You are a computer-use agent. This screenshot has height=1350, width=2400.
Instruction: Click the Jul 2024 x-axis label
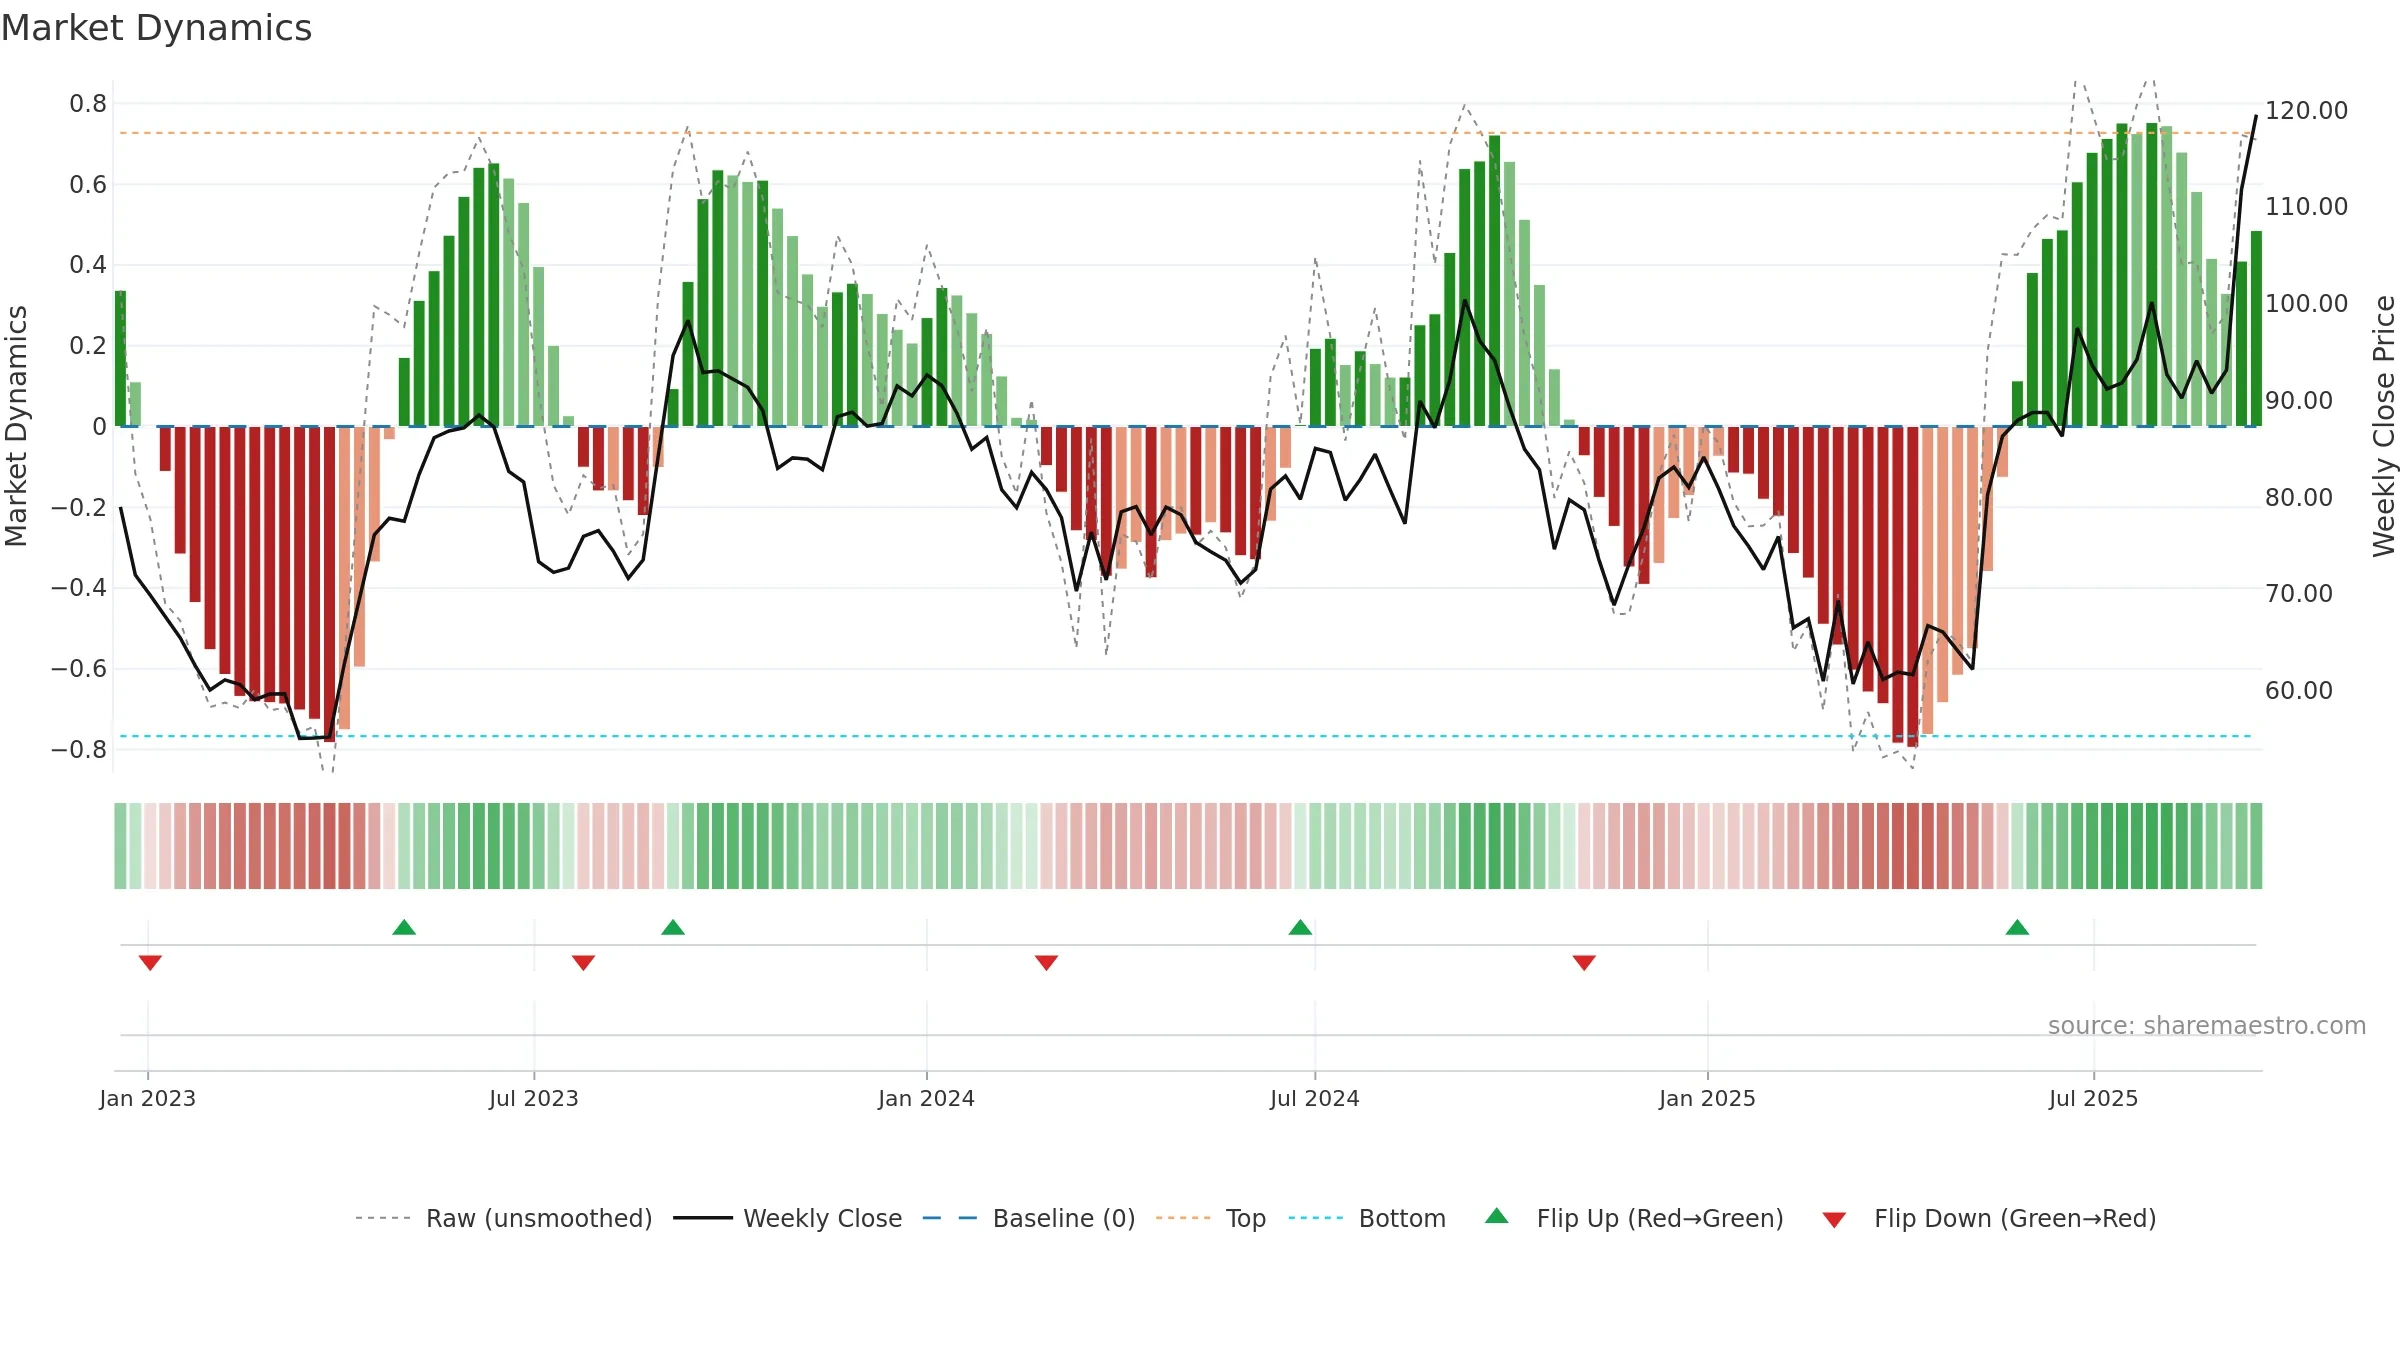pyautogui.click(x=1315, y=1098)
